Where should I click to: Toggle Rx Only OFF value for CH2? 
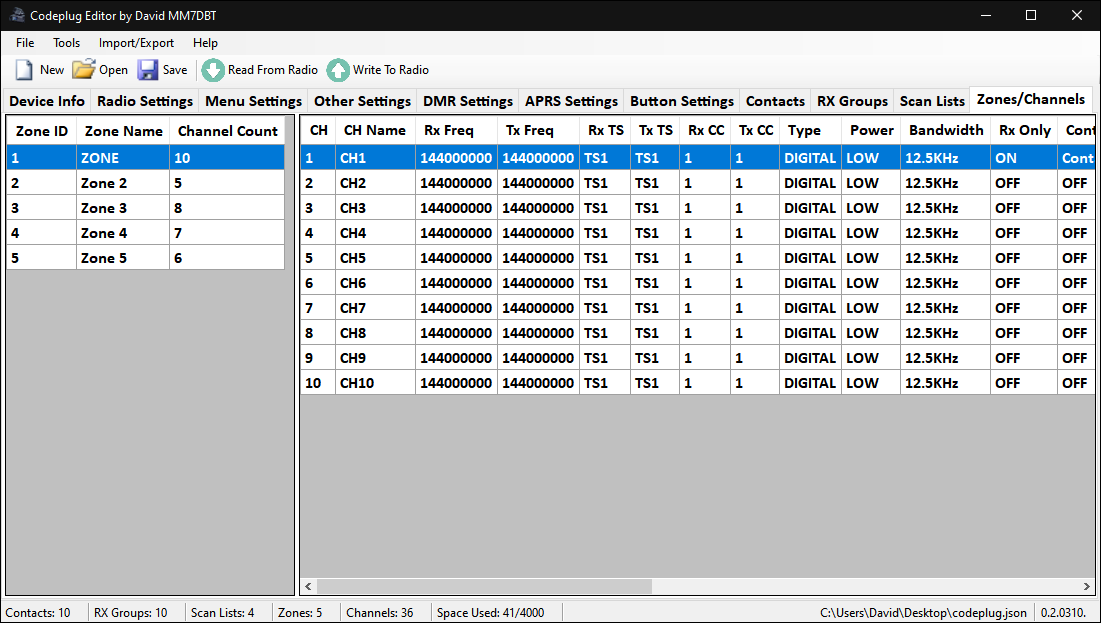coord(1022,183)
